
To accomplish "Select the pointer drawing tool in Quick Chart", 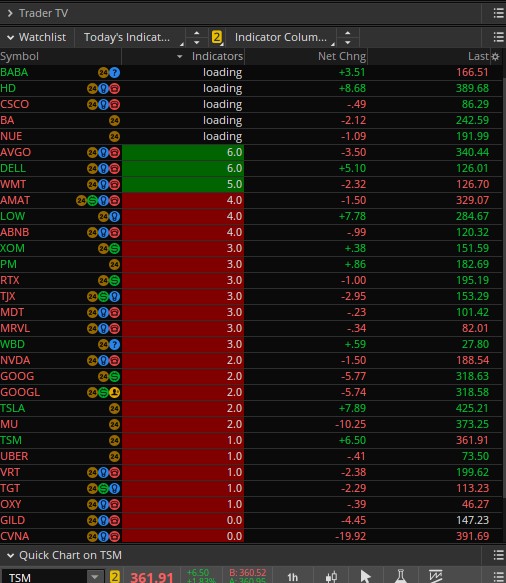I will coord(365,577).
